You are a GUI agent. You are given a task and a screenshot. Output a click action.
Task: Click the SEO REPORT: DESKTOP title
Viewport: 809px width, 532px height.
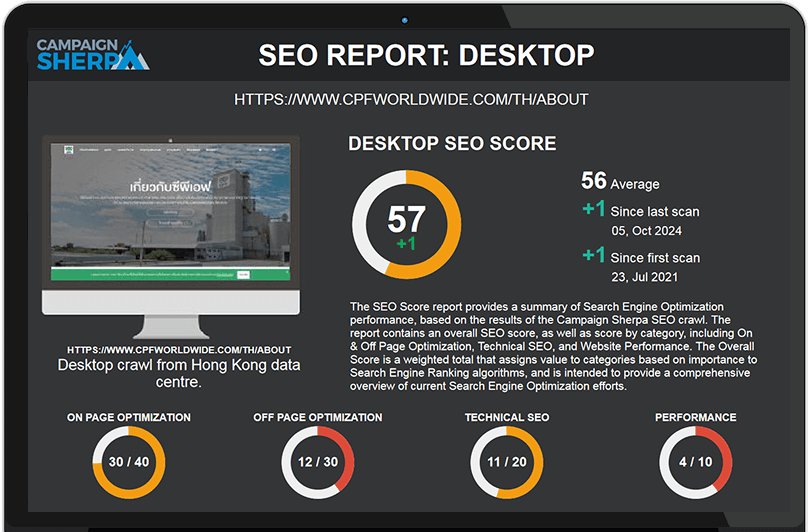pos(426,55)
